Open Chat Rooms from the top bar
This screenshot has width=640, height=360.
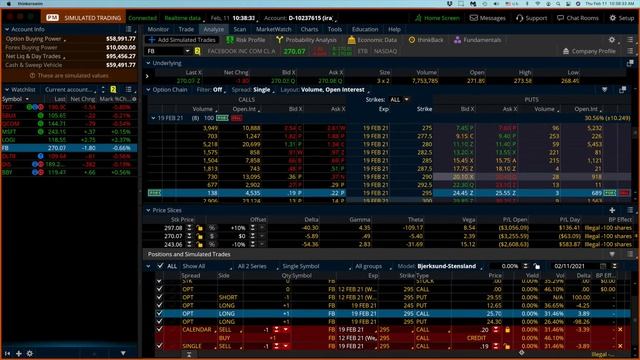click(578, 18)
